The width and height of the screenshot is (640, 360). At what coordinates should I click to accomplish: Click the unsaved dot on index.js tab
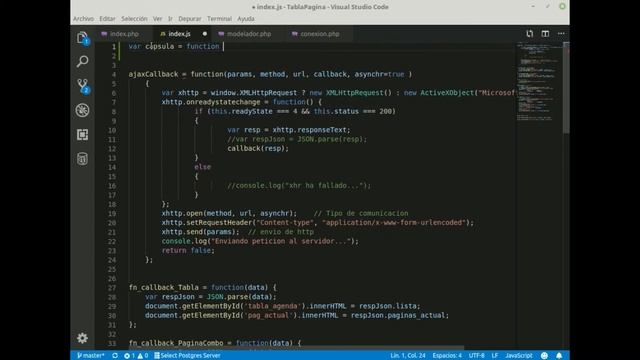[x=204, y=34]
